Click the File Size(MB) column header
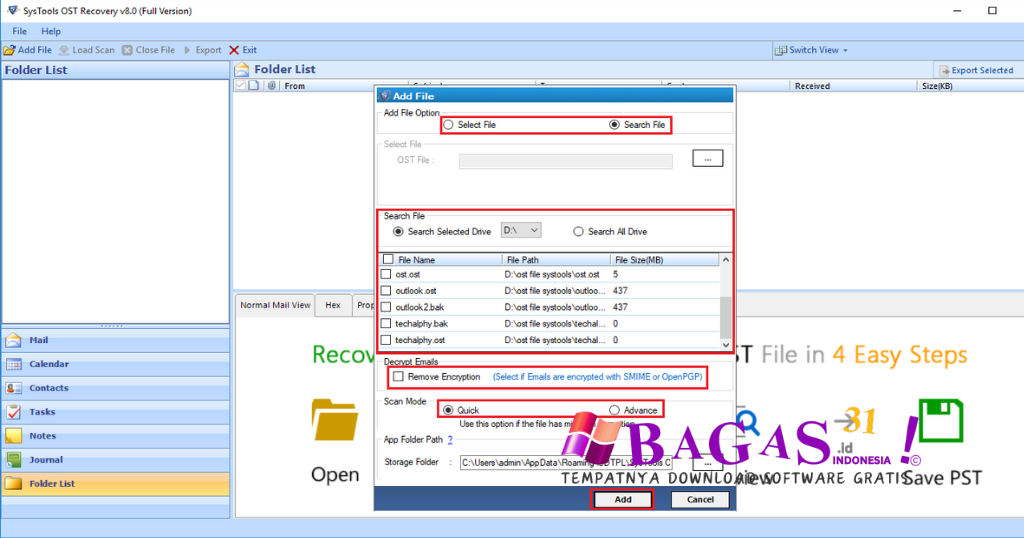1024x538 pixels. (665, 260)
